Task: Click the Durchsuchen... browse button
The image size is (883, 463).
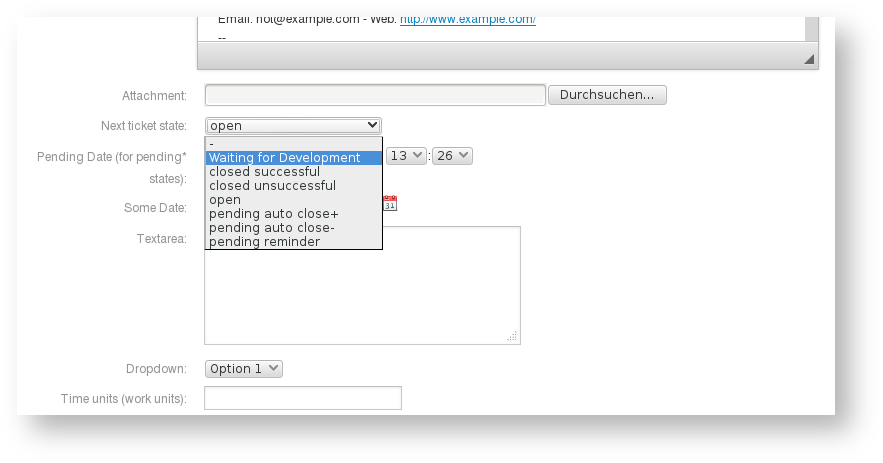Action: (x=606, y=95)
